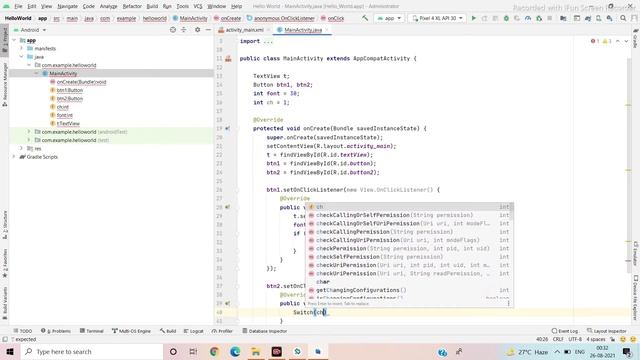
Task: Hide the Project panel with minus icon
Action: pos(208,30)
